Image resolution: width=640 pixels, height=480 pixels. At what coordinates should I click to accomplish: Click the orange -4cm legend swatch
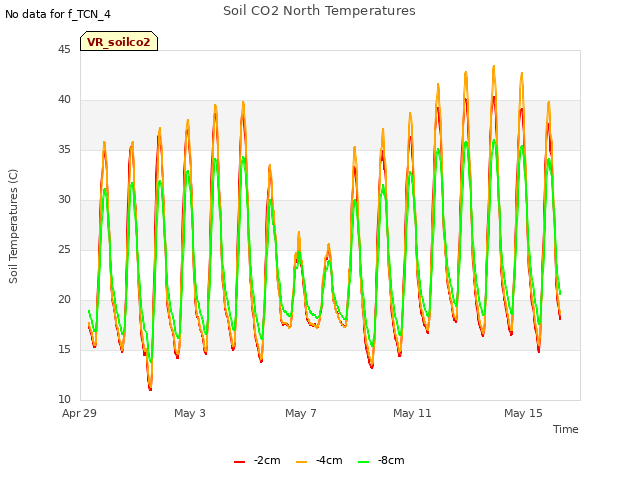pos(301,462)
